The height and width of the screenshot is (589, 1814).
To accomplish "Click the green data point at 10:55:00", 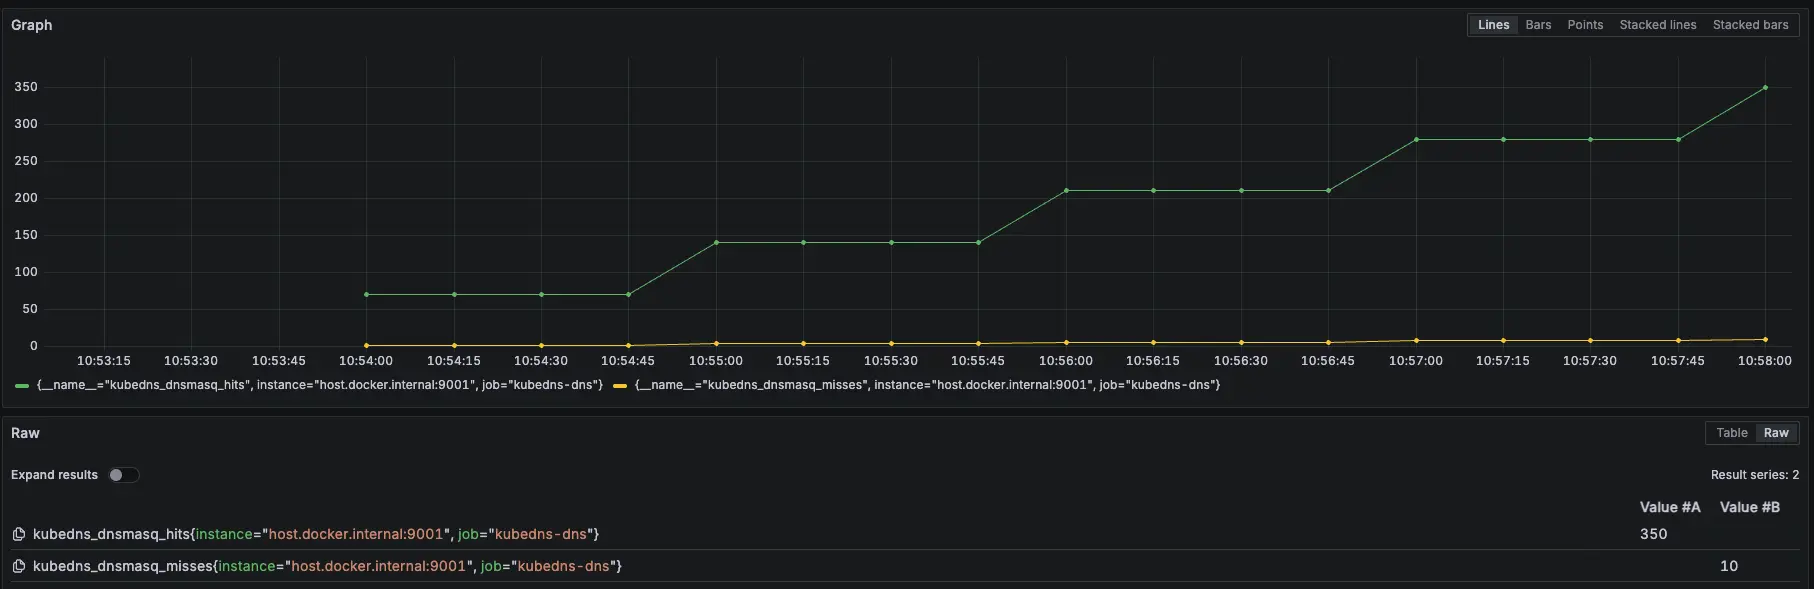I will tap(716, 242).
